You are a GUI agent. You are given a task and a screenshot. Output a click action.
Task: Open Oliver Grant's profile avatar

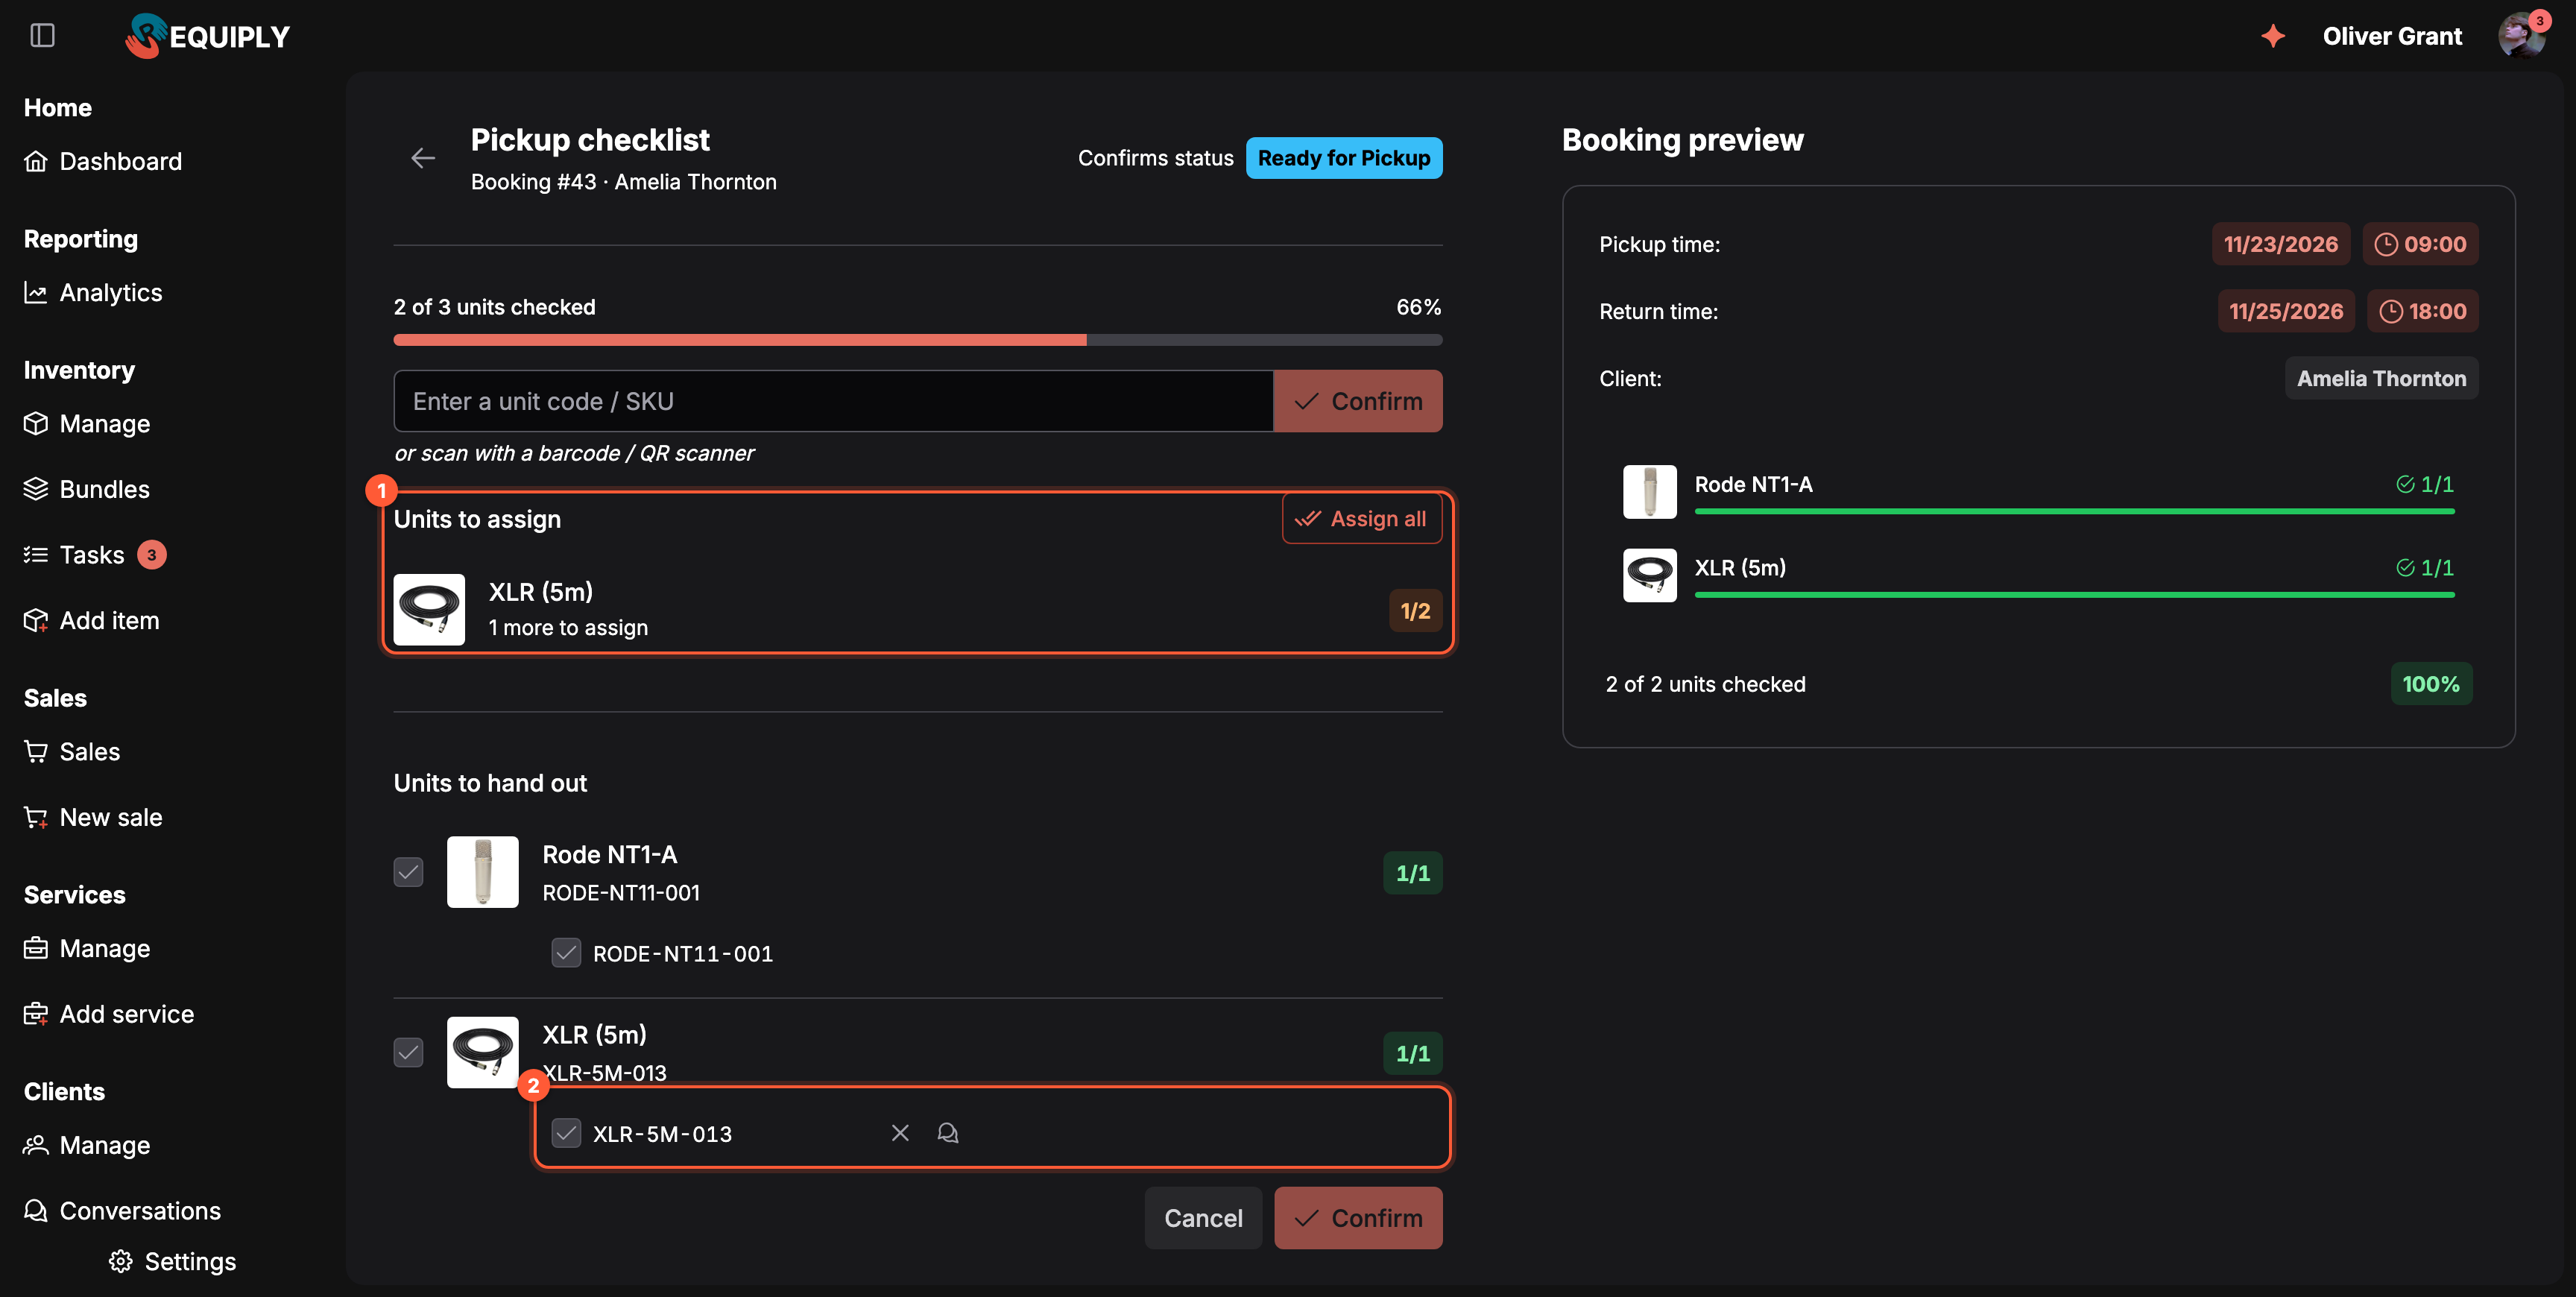click(2521, 36)
